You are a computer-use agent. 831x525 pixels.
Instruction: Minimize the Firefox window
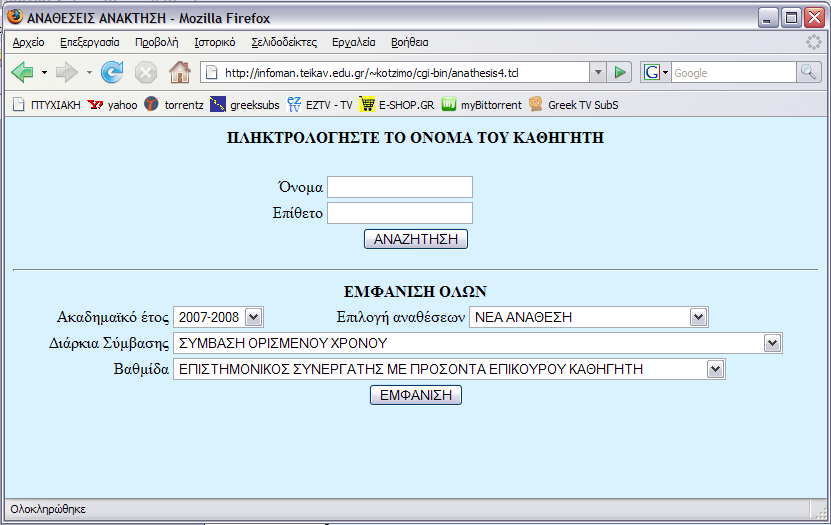[767, 18]
